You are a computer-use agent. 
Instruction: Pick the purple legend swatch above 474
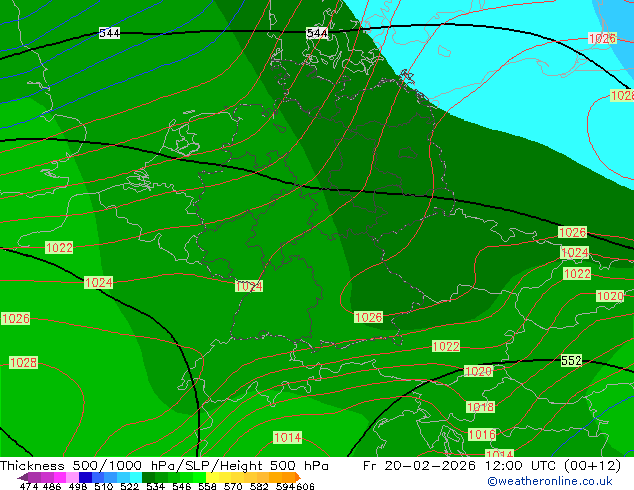[34, 477]
